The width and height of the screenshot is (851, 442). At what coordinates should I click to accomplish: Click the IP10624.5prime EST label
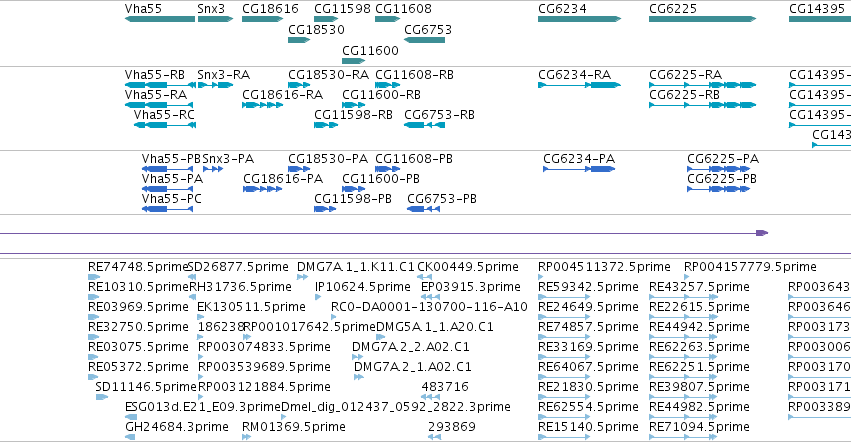(x=363, y=287)
